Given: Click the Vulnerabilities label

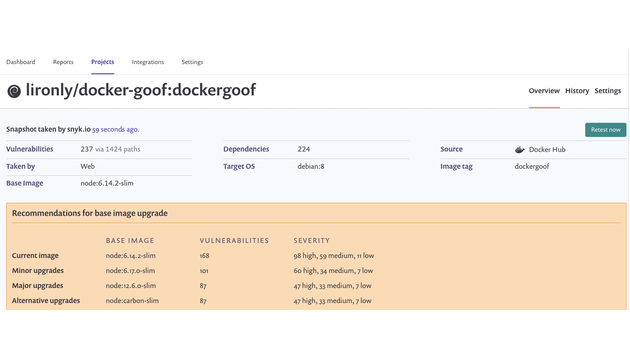Looking at the screenshot, I should click(x=29, y=149).
